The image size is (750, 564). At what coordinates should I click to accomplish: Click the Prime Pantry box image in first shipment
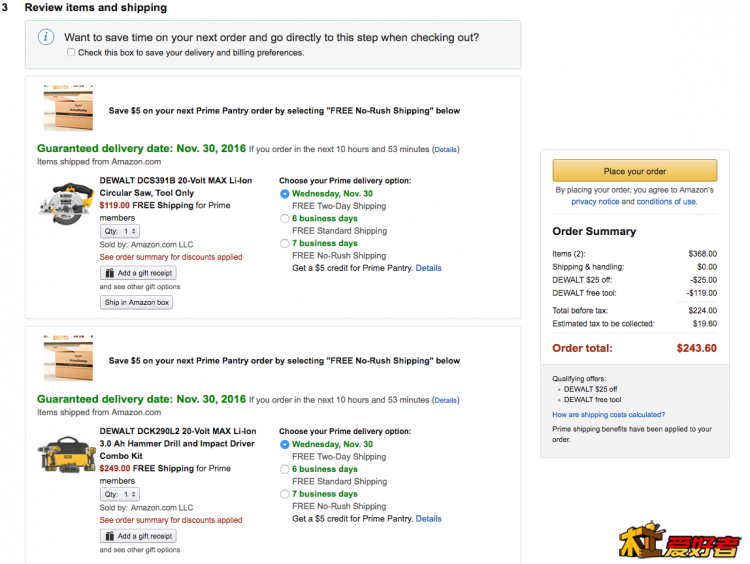tap(68, 108)
